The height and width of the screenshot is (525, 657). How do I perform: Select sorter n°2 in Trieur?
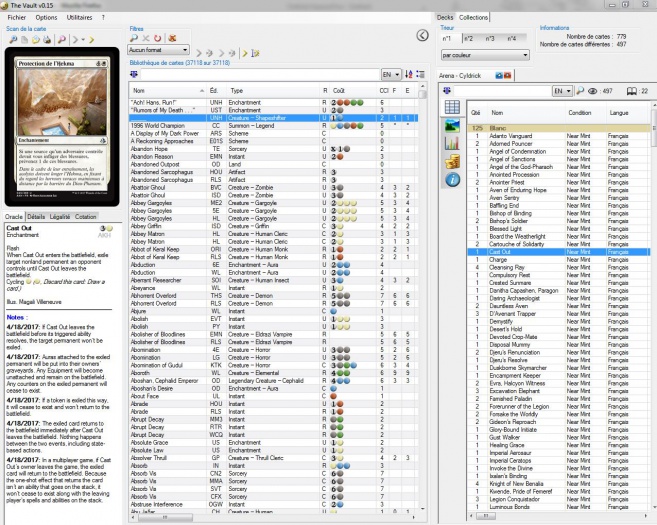(x=468, y=39)
